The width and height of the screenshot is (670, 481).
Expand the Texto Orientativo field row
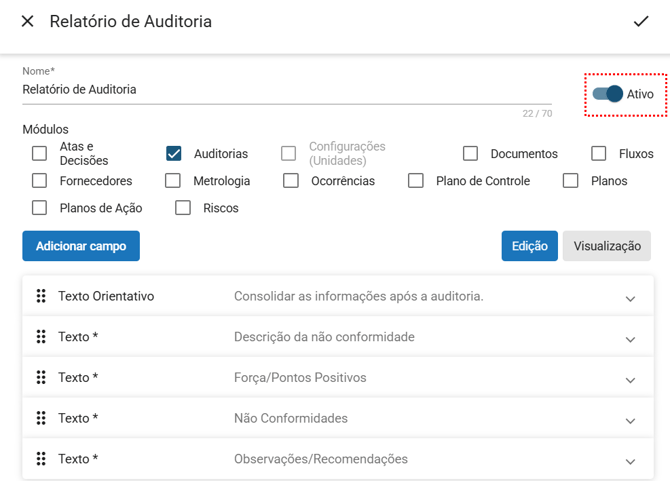(x=630, y=298)
